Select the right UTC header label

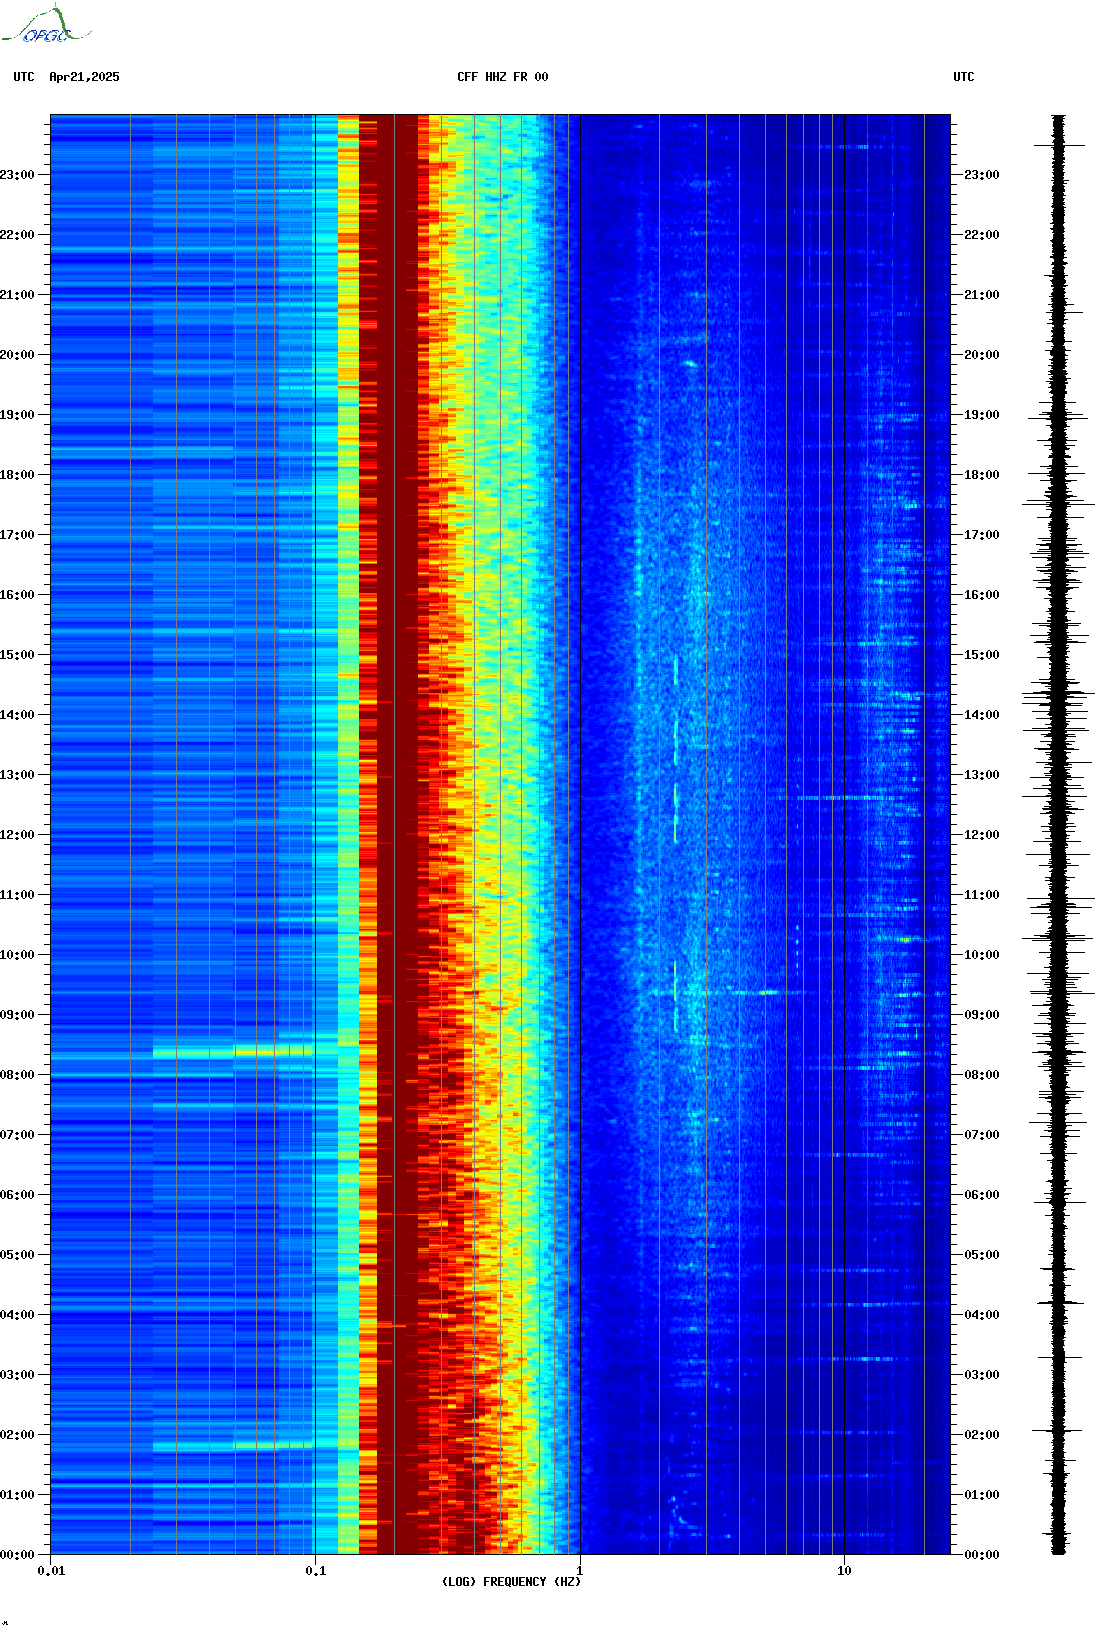point(964,77)
